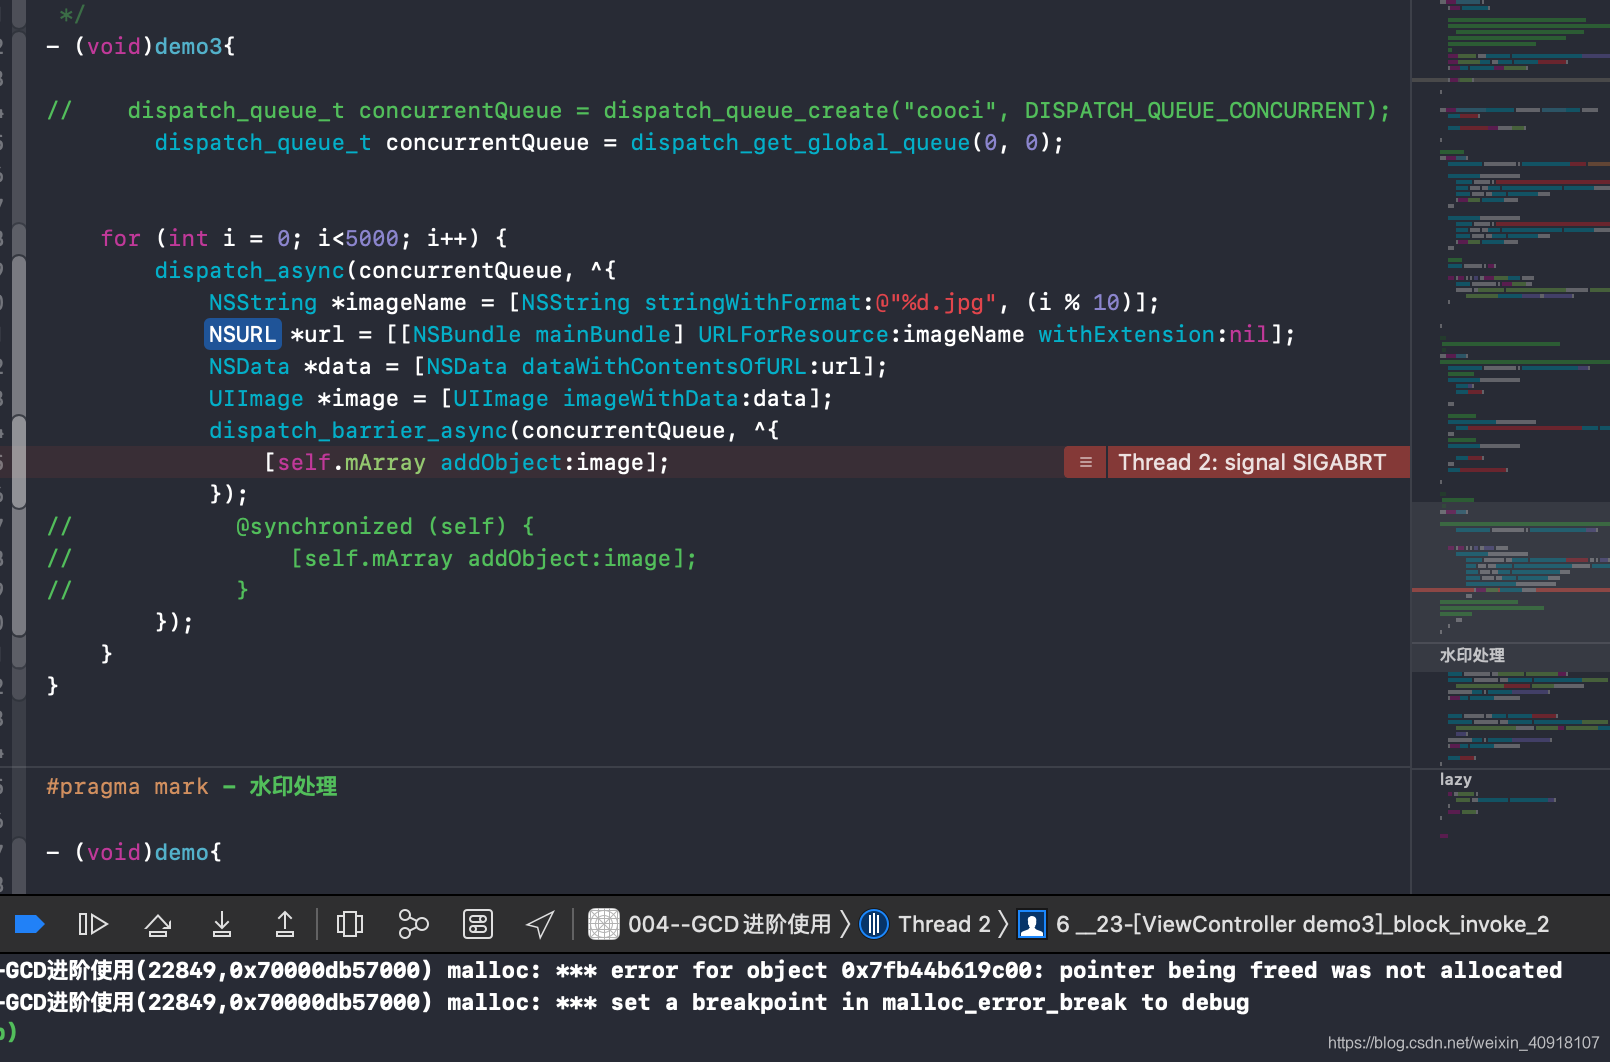
Task: Click the for keyword of the loop
Action: click(x=120, y=238)
